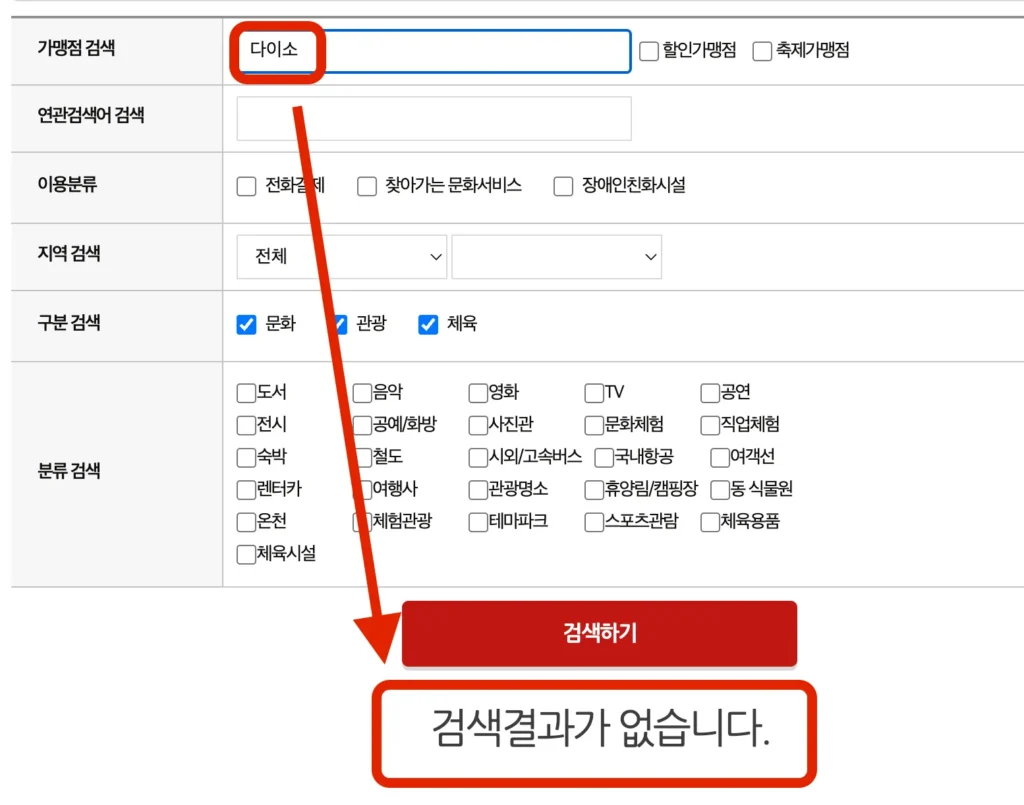Enable the 휴양림/캠핑장 checkbox
Screen dimensions: 1024x805
(594, 490)
